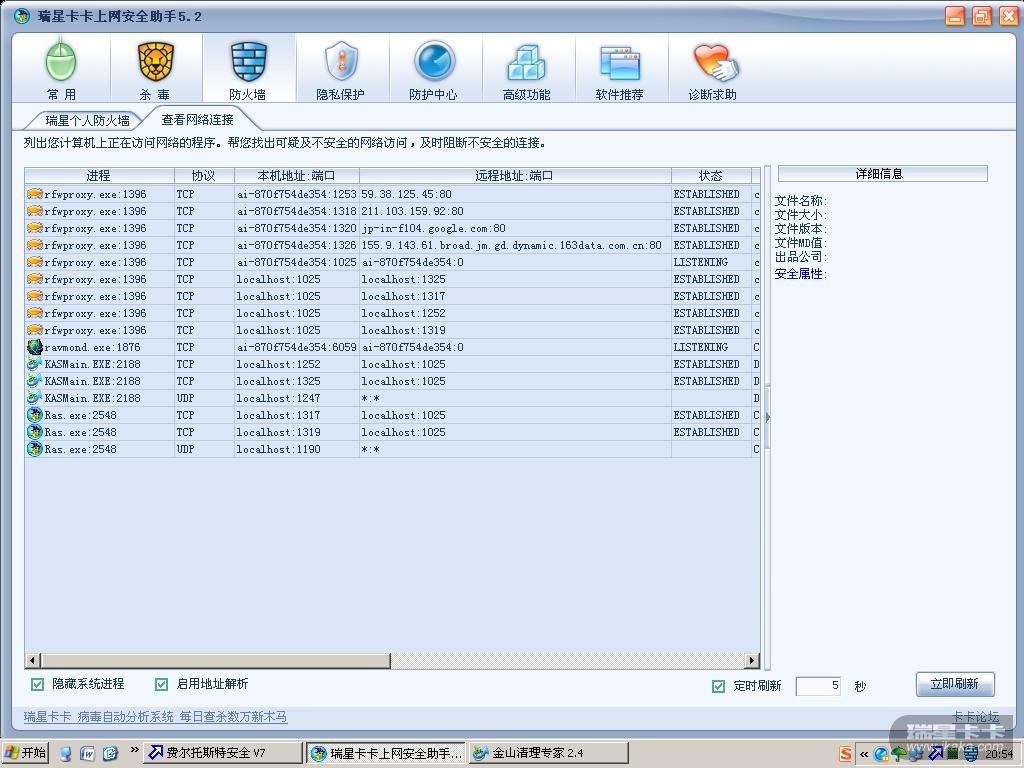This screenshot has height=768, width=1024.
Task: Select the 查看网络连接 tab
Action: [x=197, y=120]
